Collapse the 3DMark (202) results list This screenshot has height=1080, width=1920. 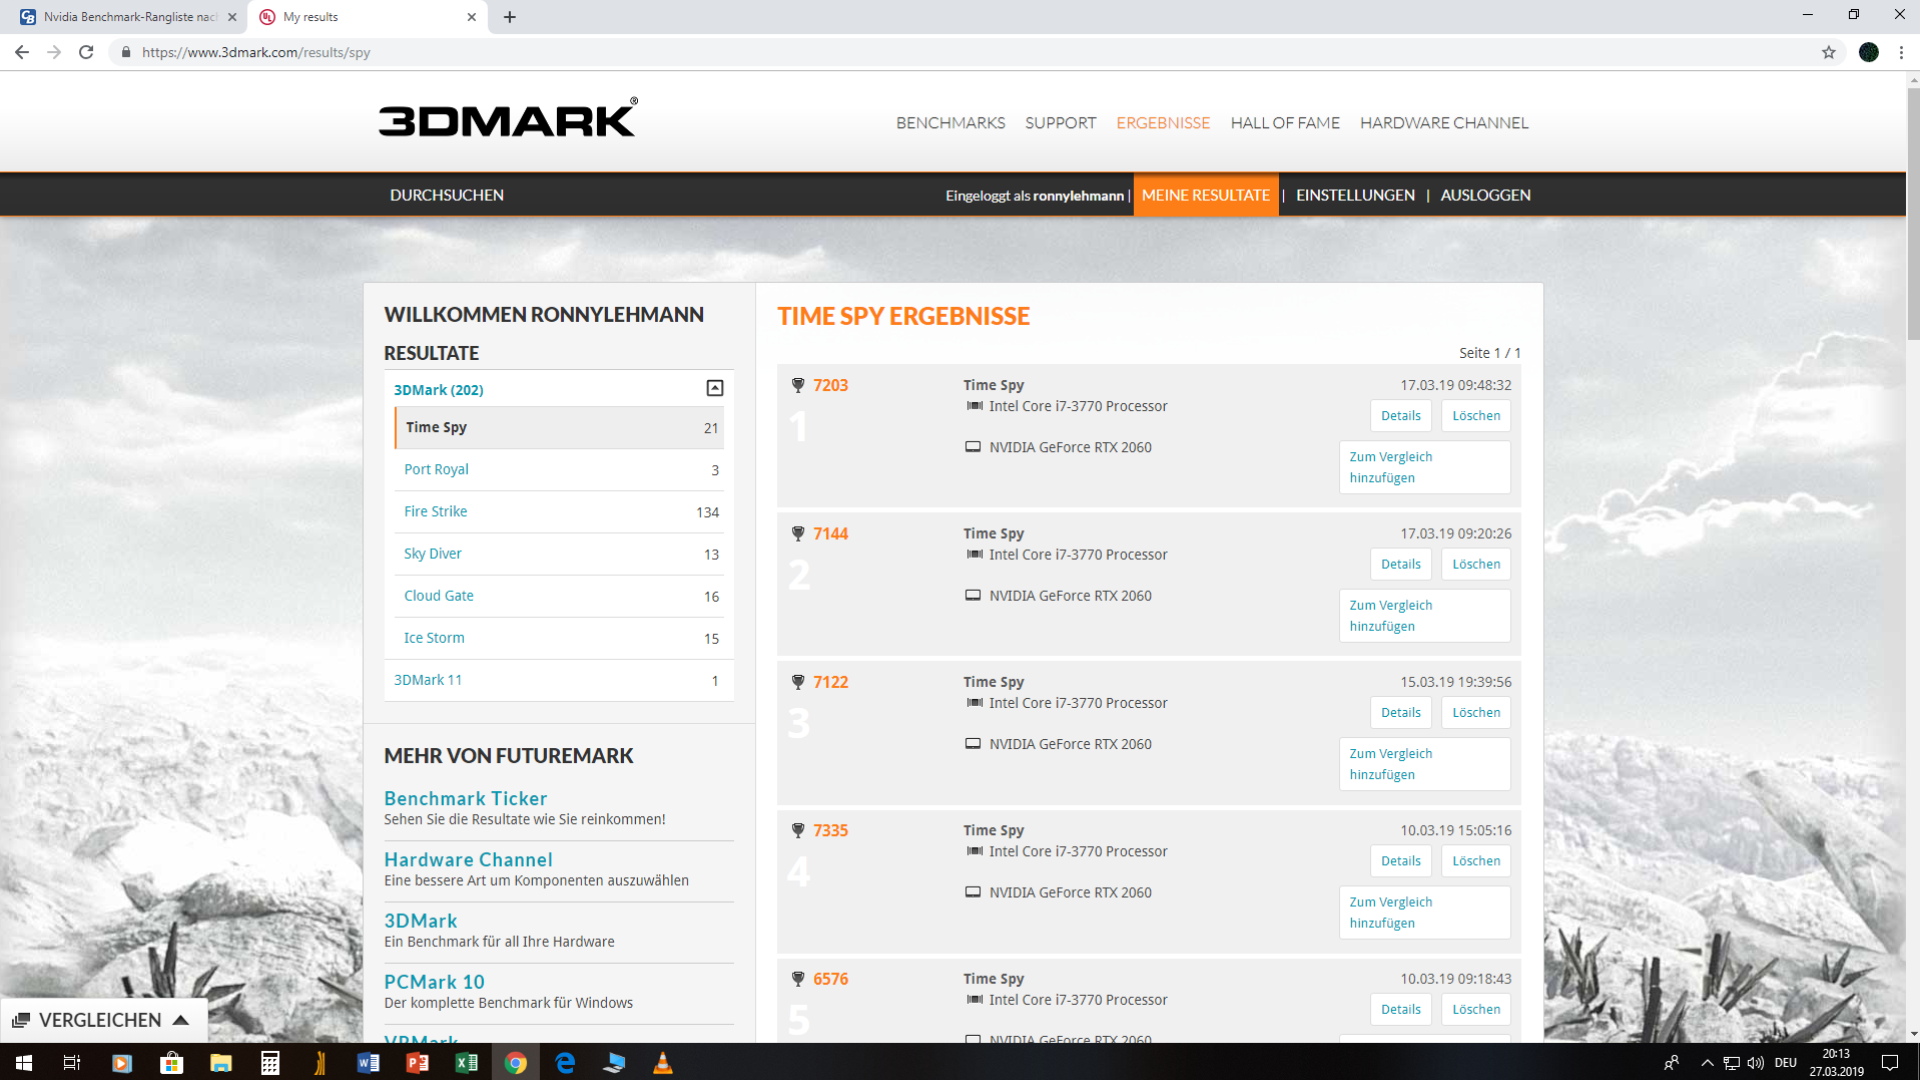pyautogui.click(x=714, y=388)
